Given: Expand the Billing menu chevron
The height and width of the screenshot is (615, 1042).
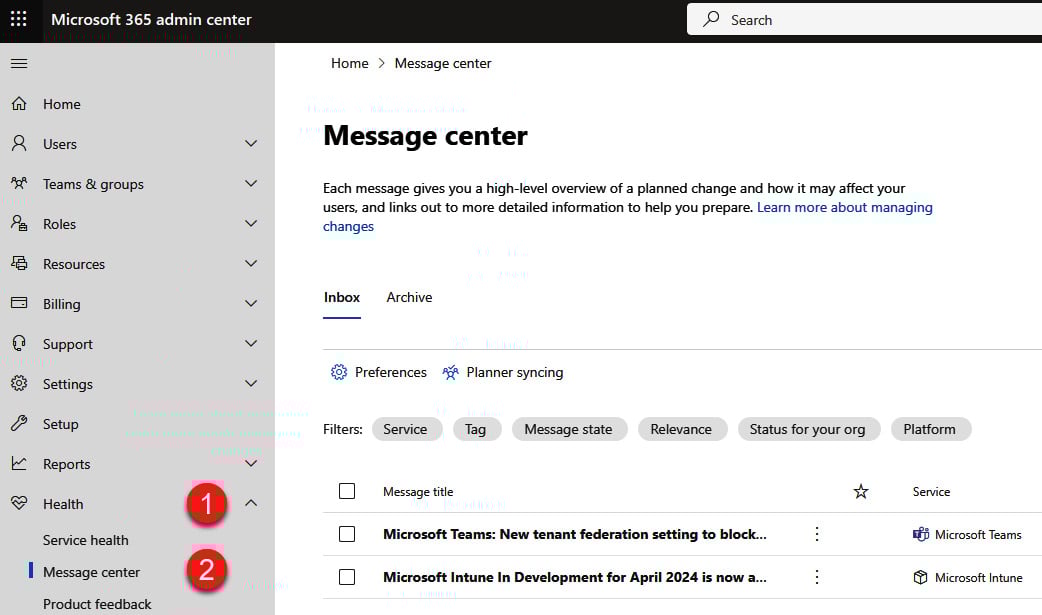Looking at the screenshot, I should click(251, 303).
